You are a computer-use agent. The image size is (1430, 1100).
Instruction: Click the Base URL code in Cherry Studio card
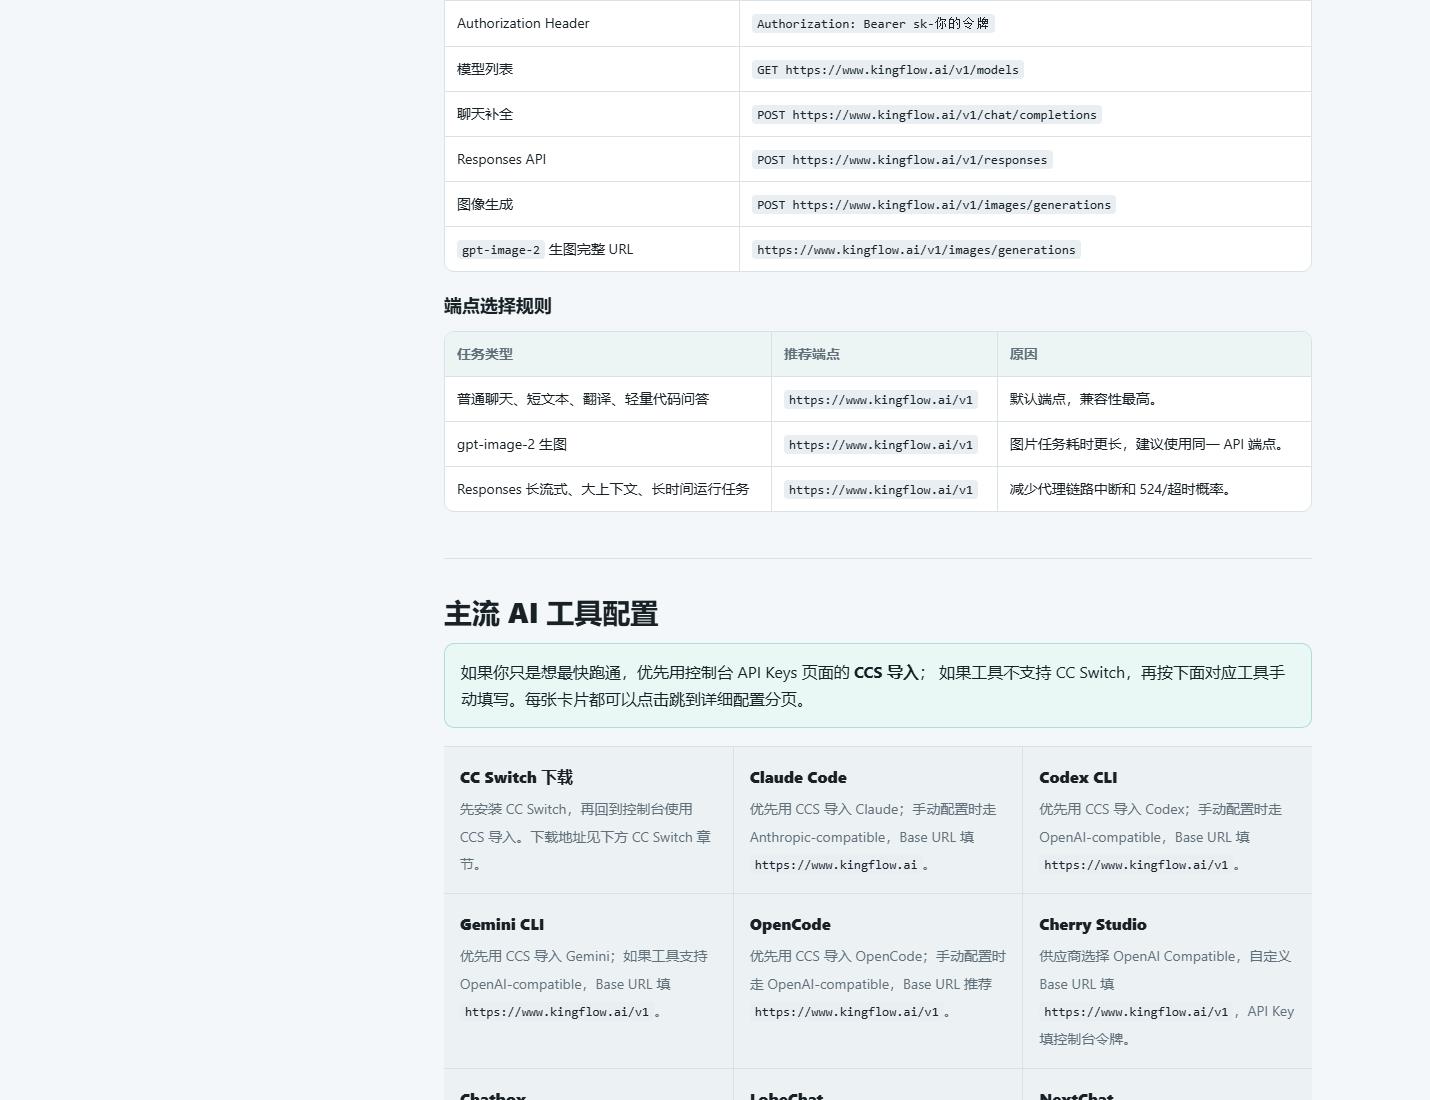(x=1136, y=1012)
